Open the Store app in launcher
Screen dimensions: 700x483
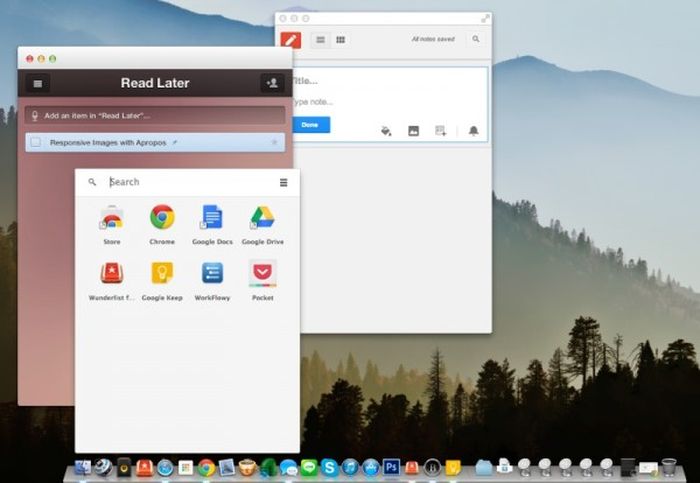coord(112,225)
